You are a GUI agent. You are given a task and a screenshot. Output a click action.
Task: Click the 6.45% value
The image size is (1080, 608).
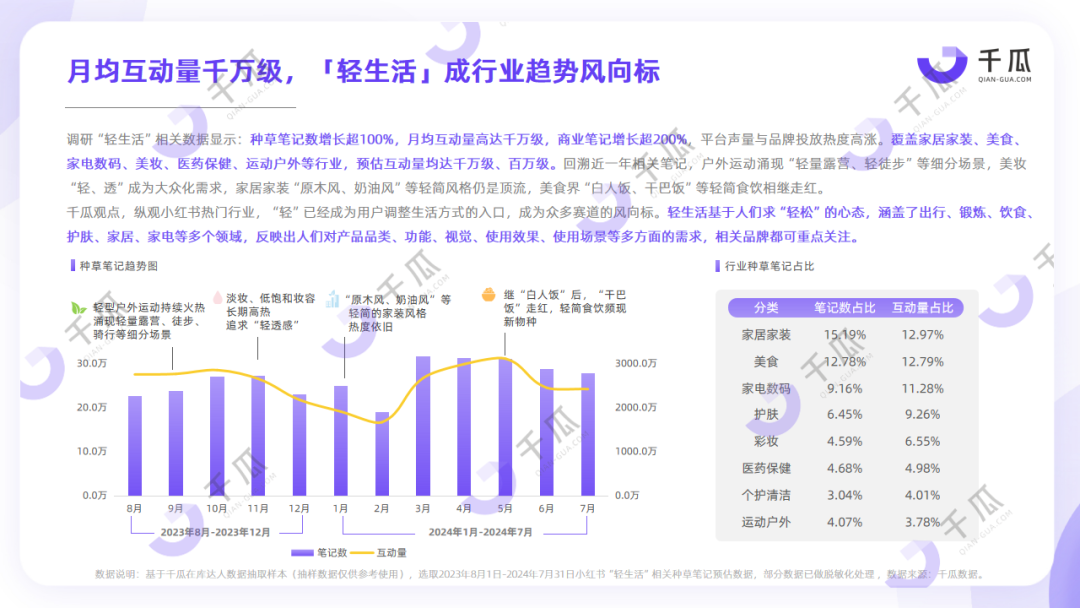(844, 415)
